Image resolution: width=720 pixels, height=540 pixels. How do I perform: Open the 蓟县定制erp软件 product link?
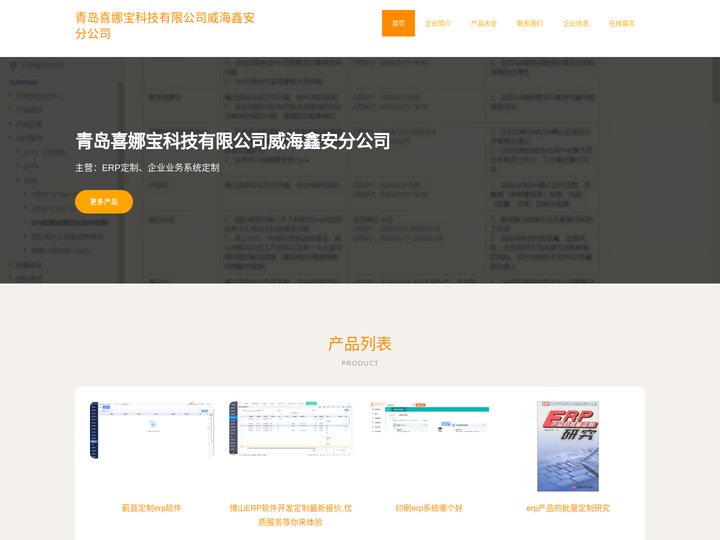[x=151, y=508]
